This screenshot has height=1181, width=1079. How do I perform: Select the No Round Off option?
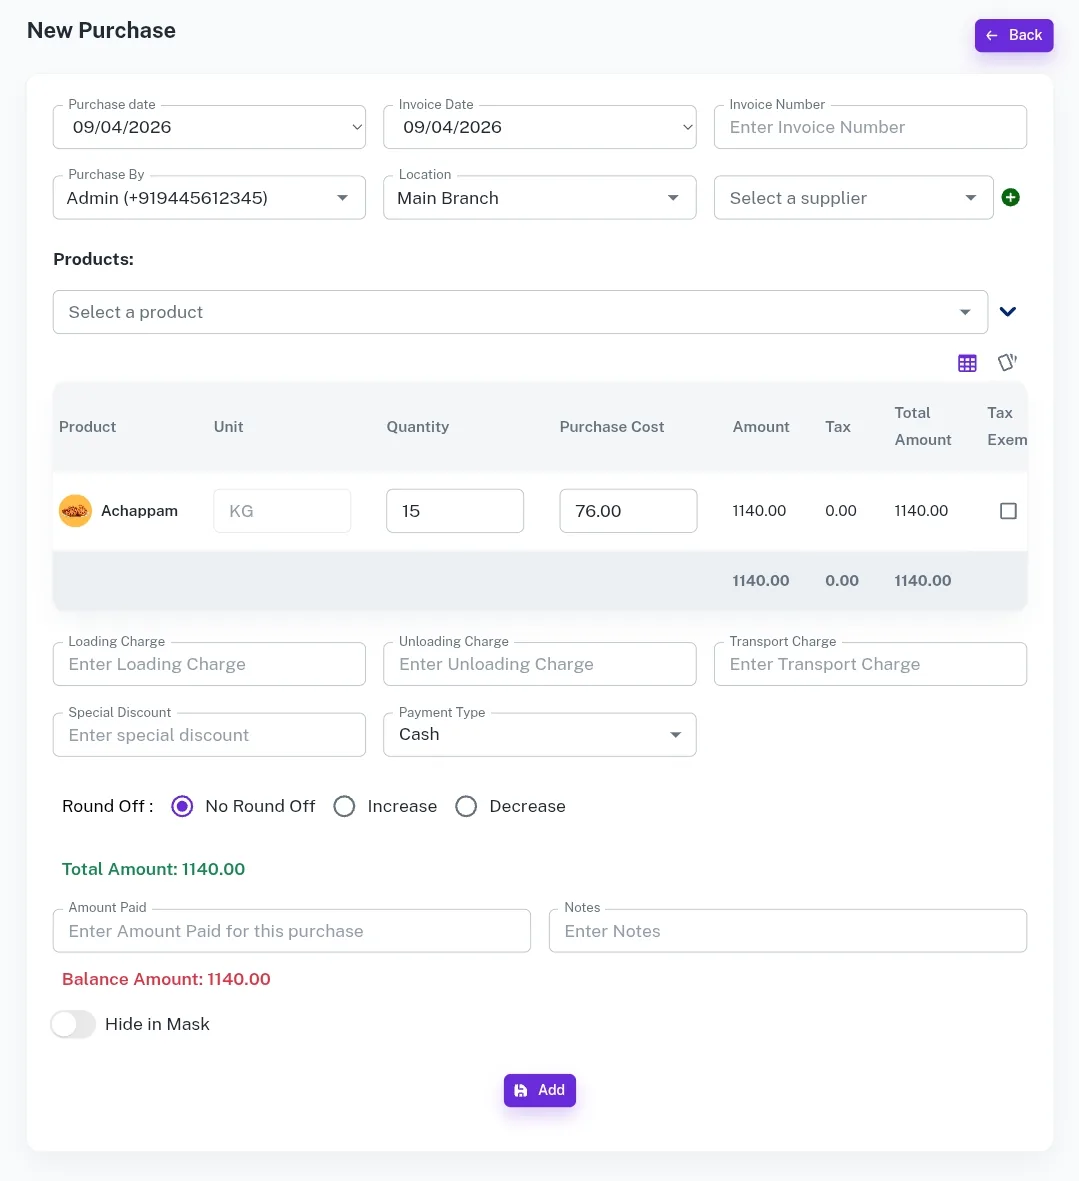tap(182, 806)
